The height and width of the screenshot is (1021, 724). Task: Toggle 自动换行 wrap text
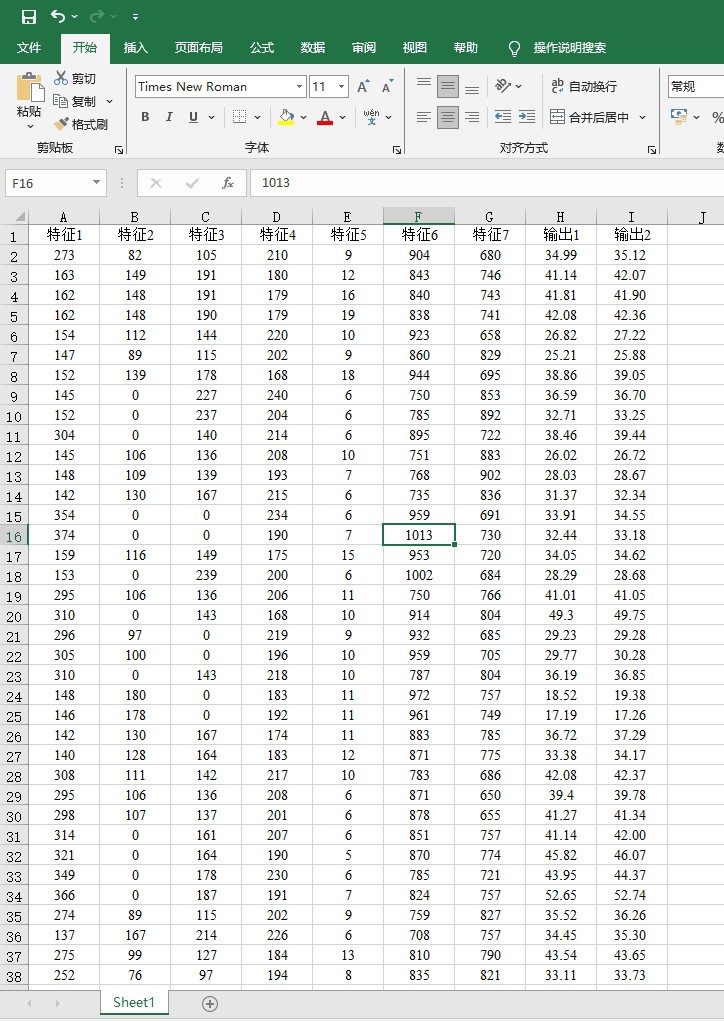coord(584,86)
